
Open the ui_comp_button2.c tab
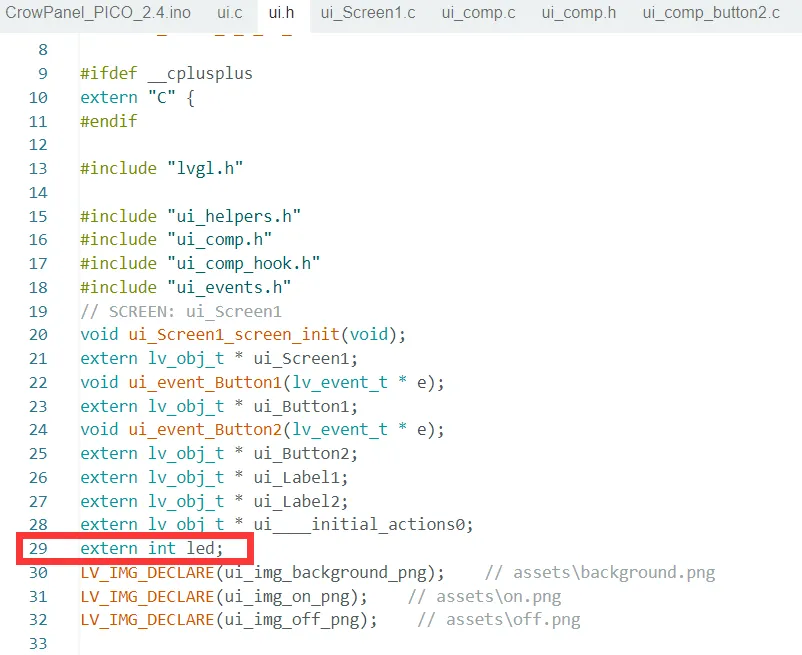point(710,15)
